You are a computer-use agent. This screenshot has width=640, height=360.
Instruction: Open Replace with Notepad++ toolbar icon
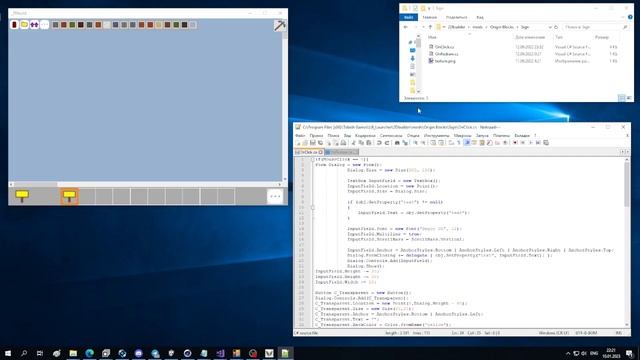(404, 142)
